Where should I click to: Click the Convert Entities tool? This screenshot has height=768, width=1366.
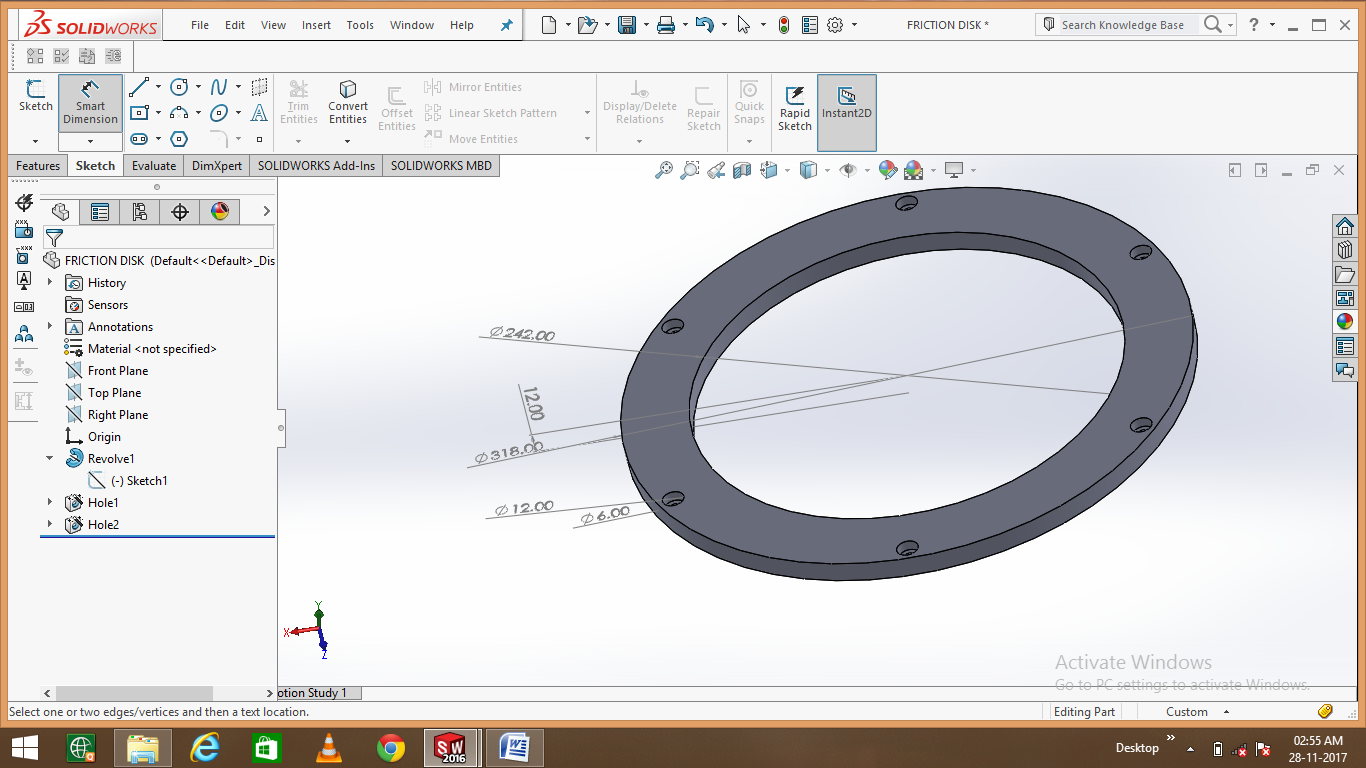click(347, 103)
